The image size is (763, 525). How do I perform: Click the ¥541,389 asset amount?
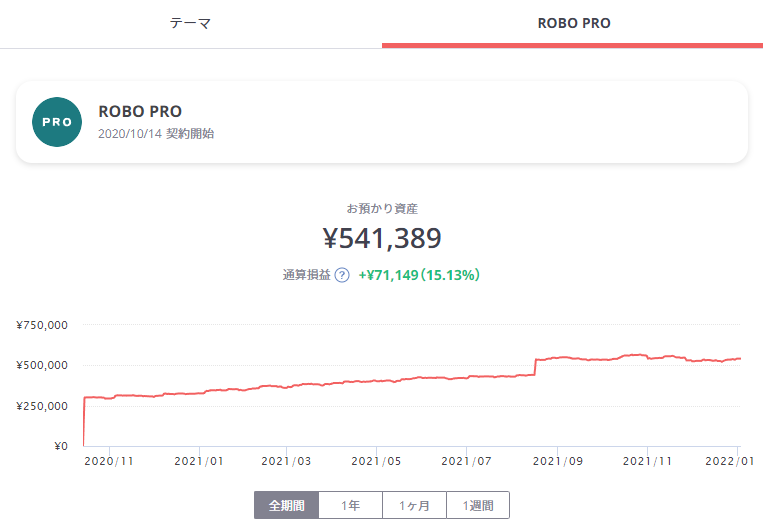click(381, 238)
